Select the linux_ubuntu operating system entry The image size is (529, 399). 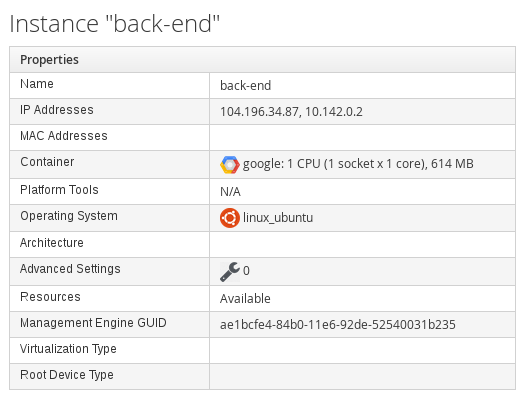[x=278, y=218]
